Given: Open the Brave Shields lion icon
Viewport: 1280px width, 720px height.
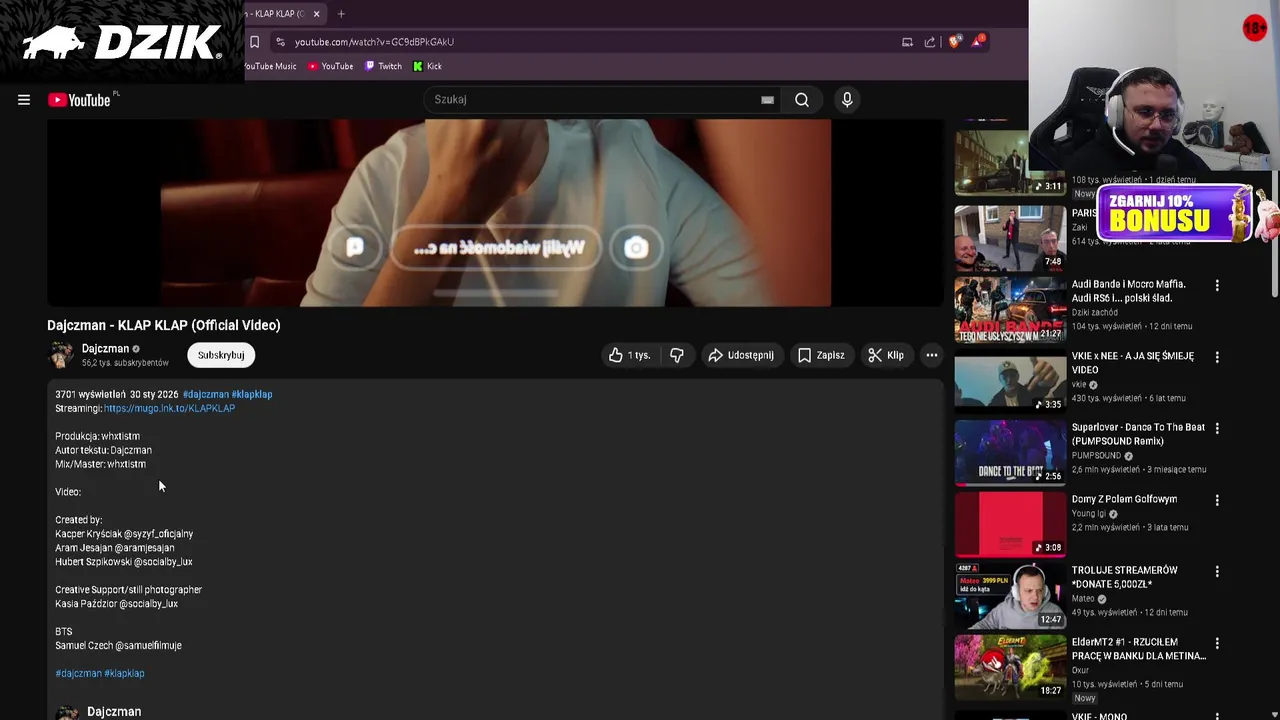Looking at the screenshot, I should [954, 42].
